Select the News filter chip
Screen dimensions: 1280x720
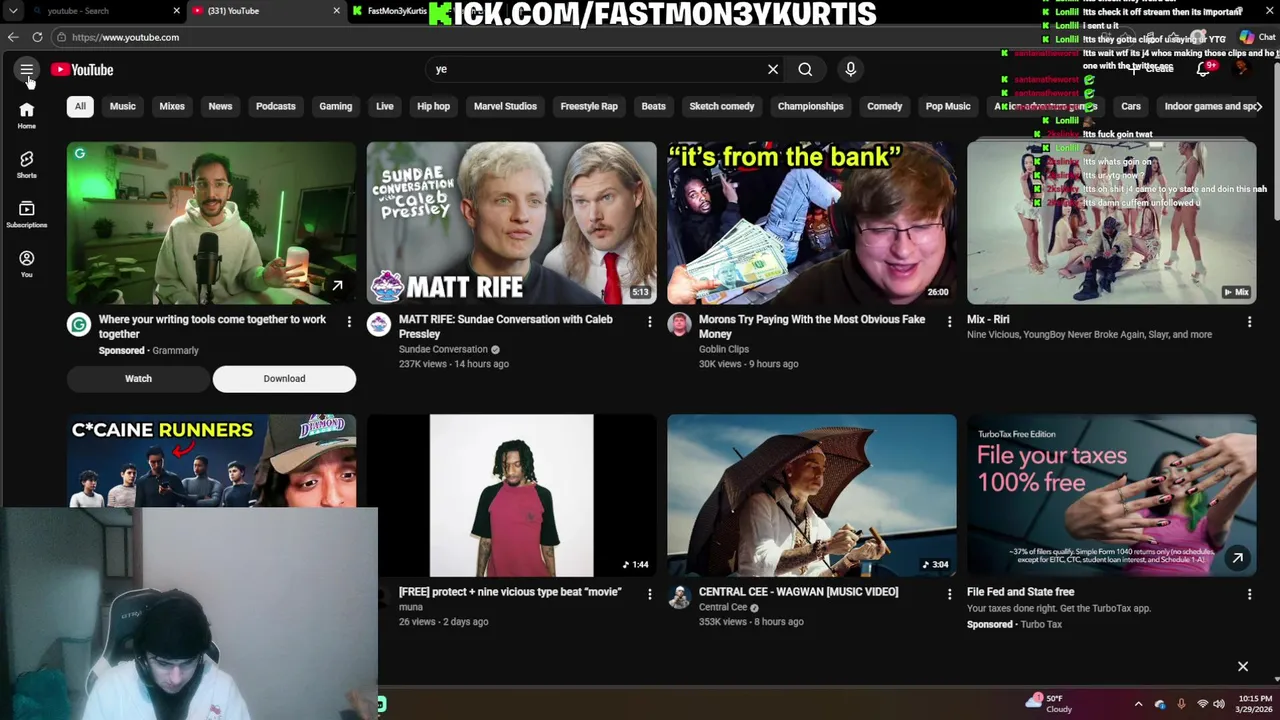(220, 106)
